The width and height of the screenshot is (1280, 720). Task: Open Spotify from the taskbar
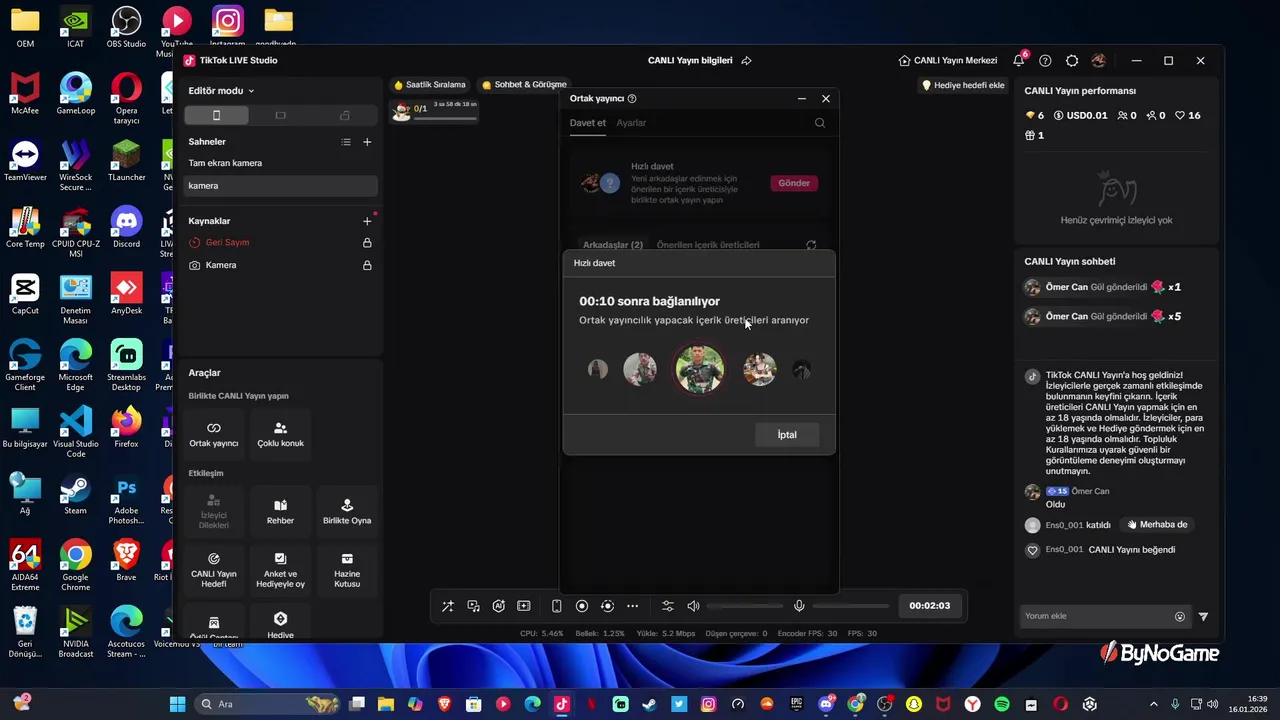(1002, 704)
